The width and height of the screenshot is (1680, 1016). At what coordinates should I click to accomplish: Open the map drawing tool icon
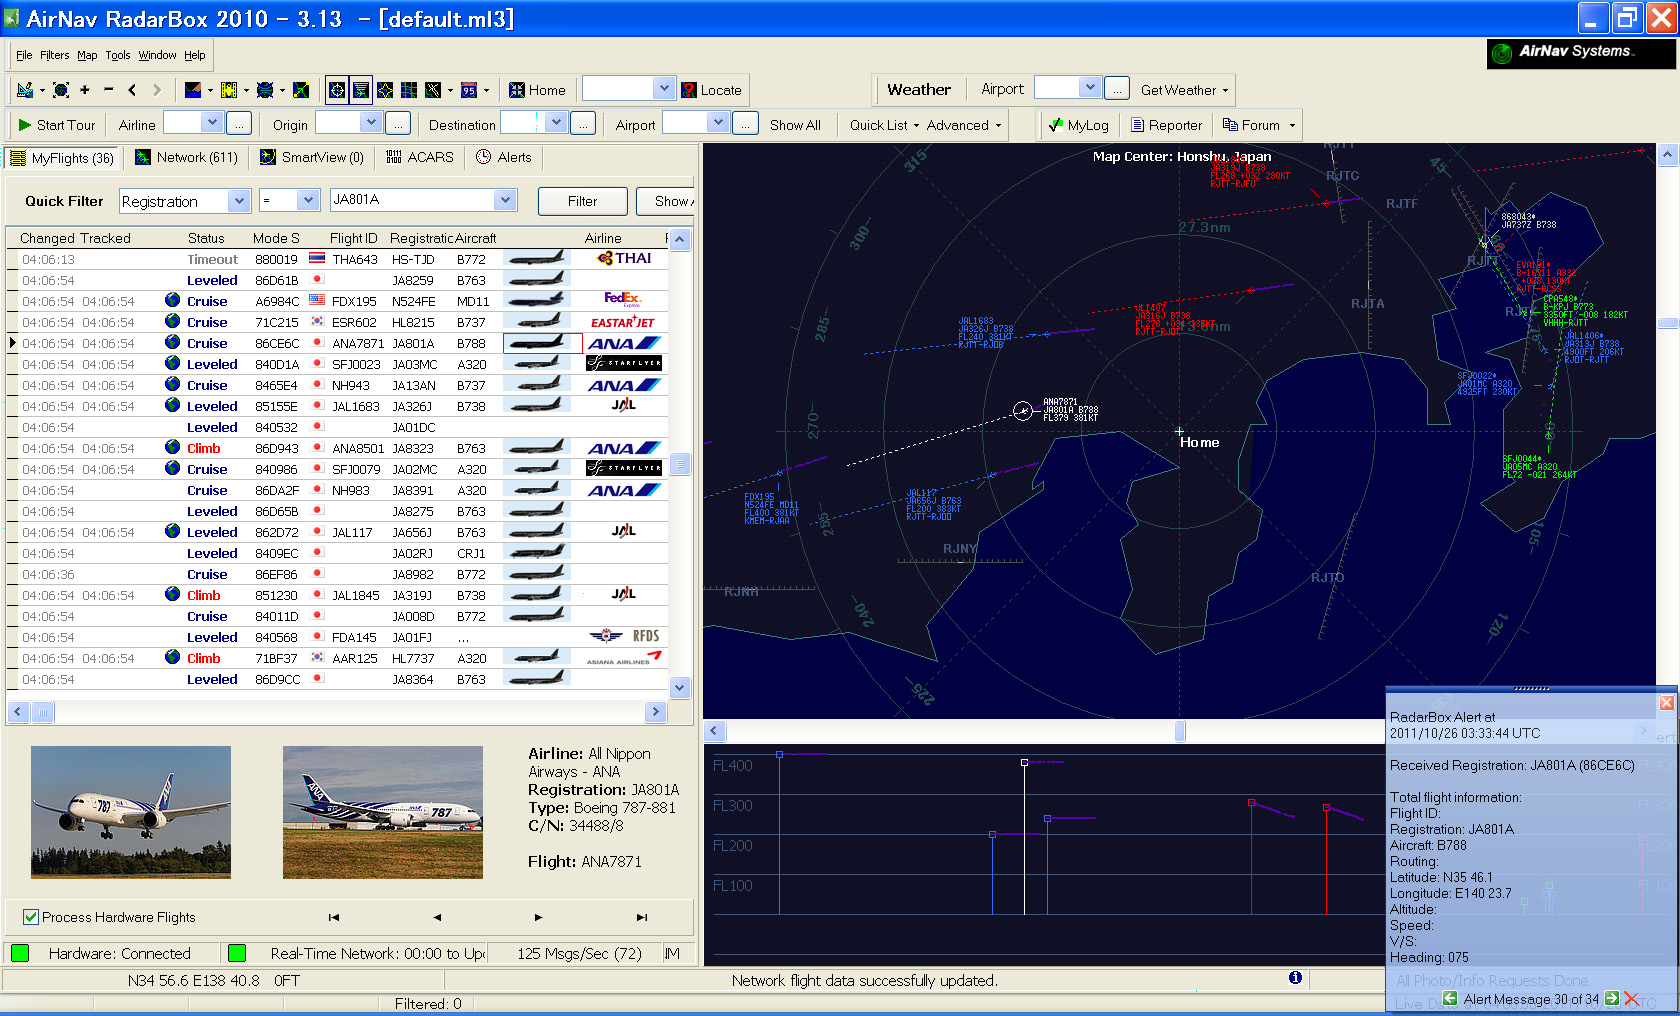[26, 90]
